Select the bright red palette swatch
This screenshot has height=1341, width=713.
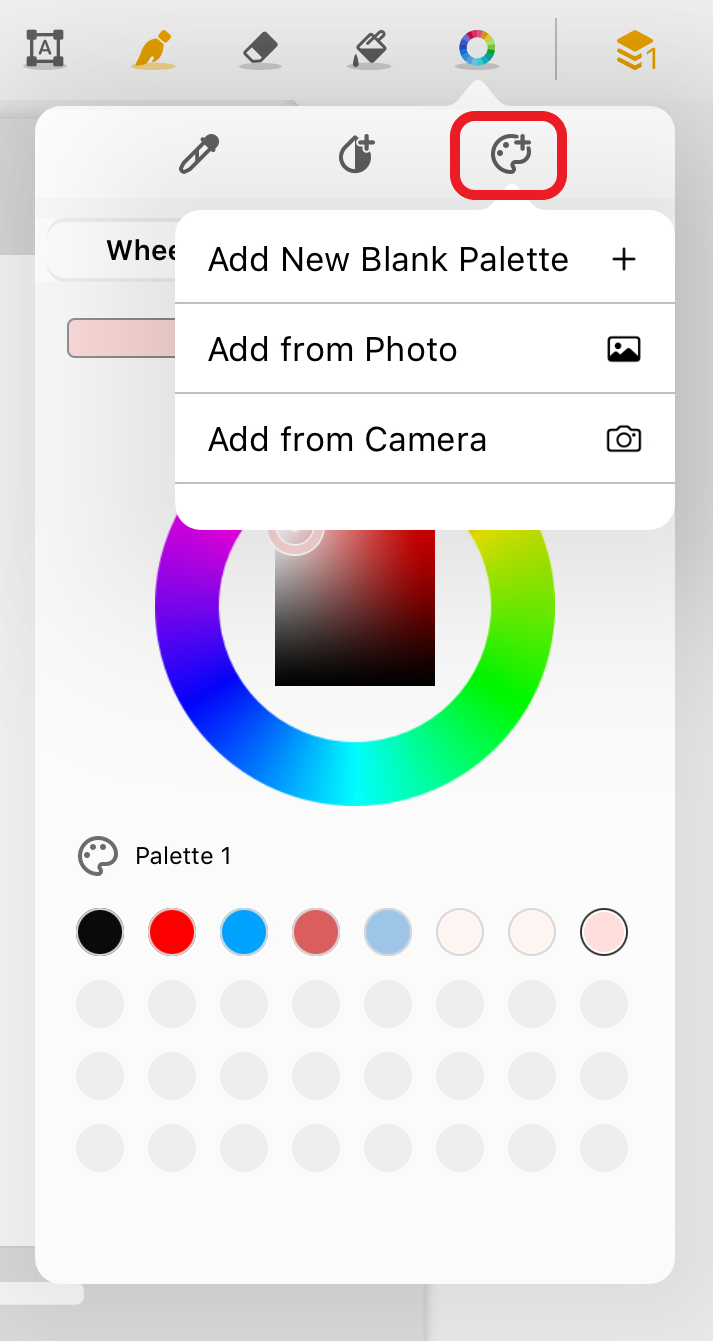(x=172, y=933)
